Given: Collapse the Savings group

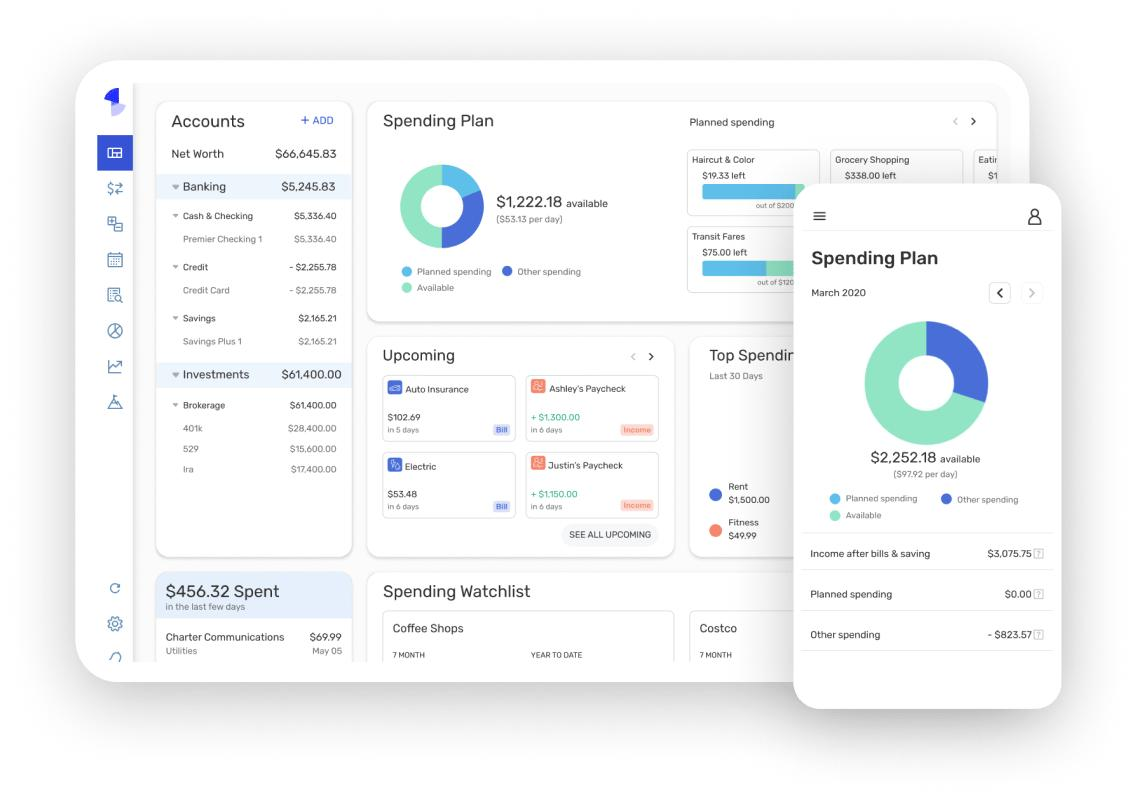Looking at the screenshot, I should (x=175, y=318).
